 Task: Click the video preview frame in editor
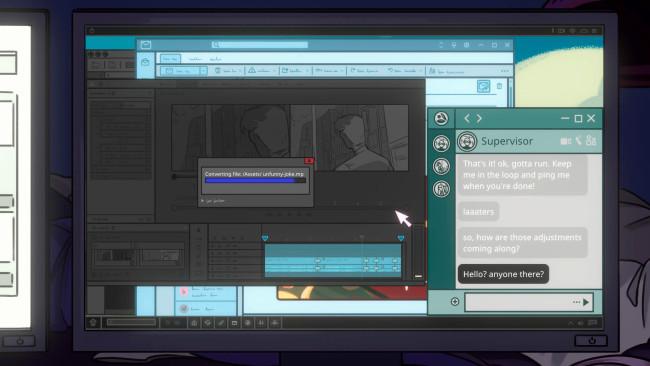point(290,138)
